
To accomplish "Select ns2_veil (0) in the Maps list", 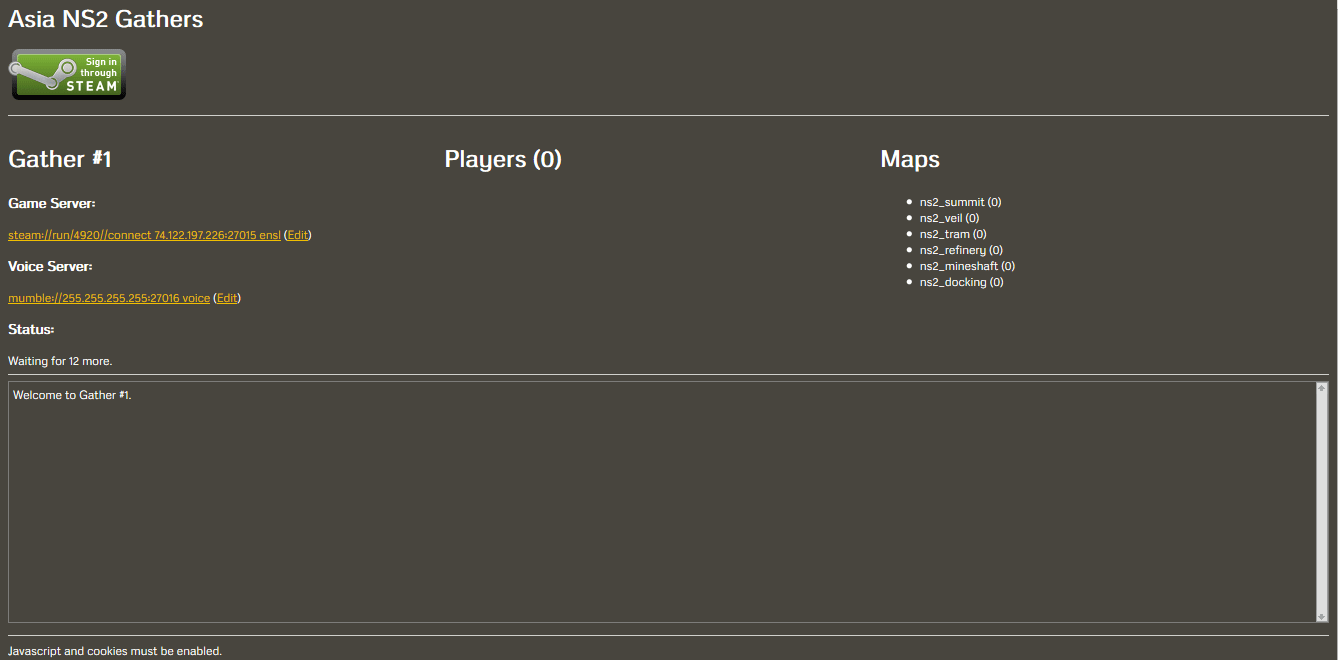I will 949,218.
